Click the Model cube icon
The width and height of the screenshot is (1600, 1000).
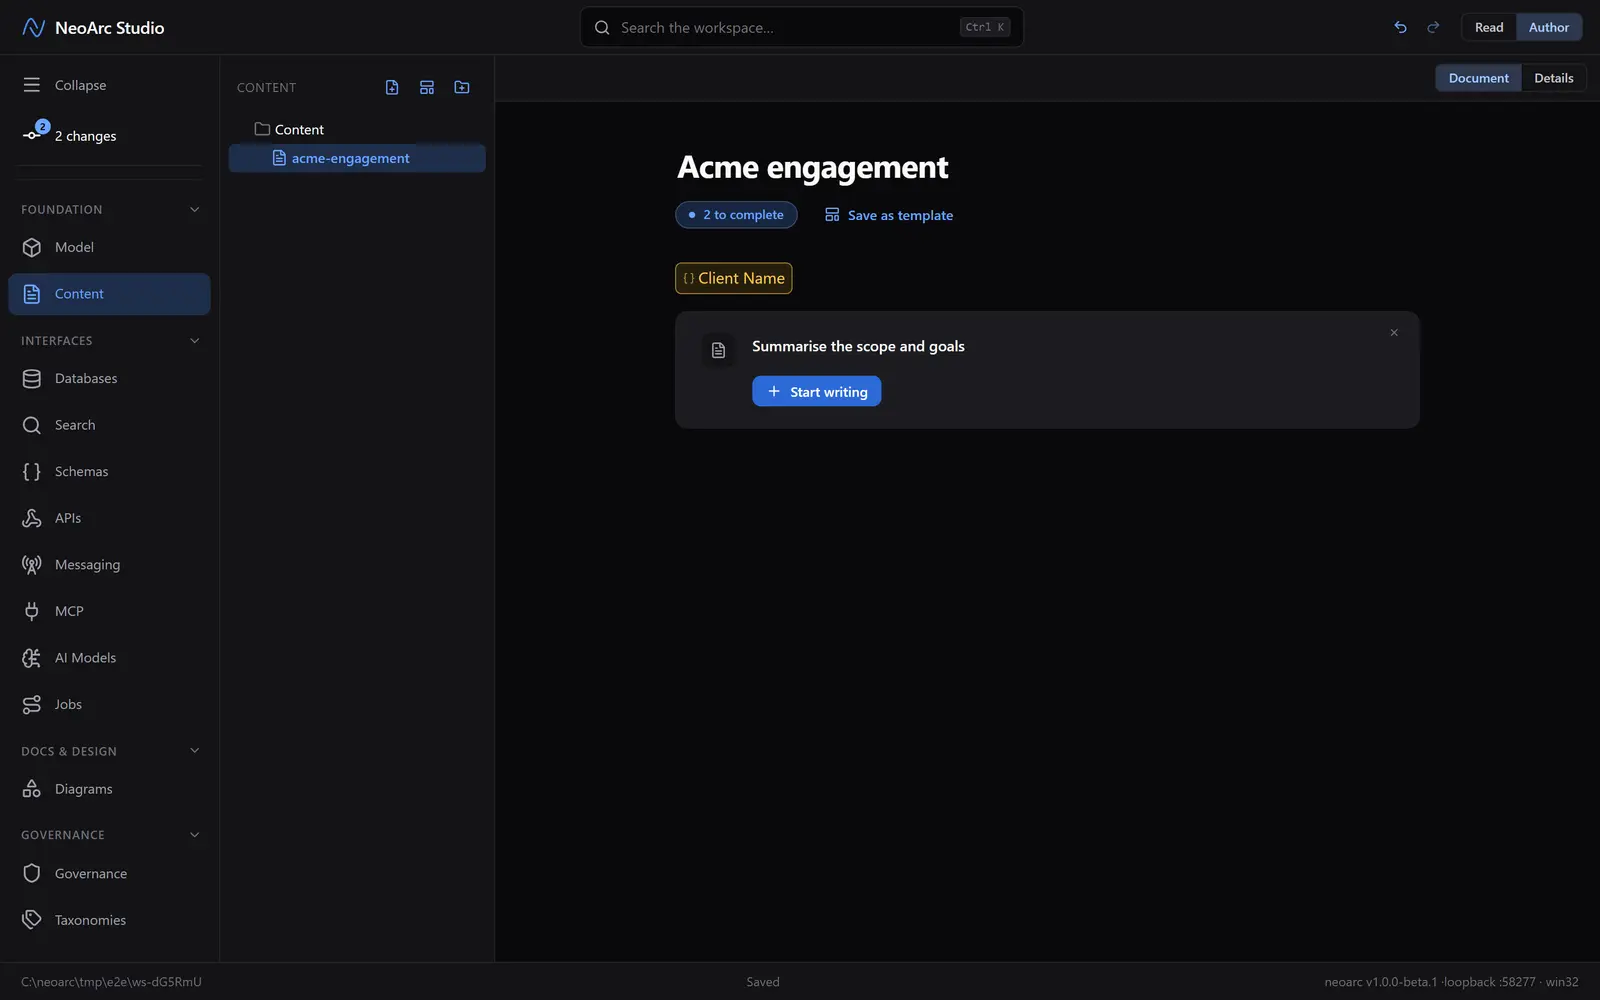pyautogui.click(x=32, y=247)
